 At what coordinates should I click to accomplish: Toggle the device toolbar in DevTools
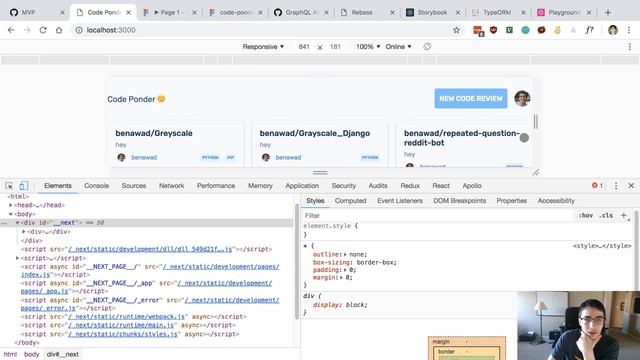pyautogui.click(x=24, y=186)
